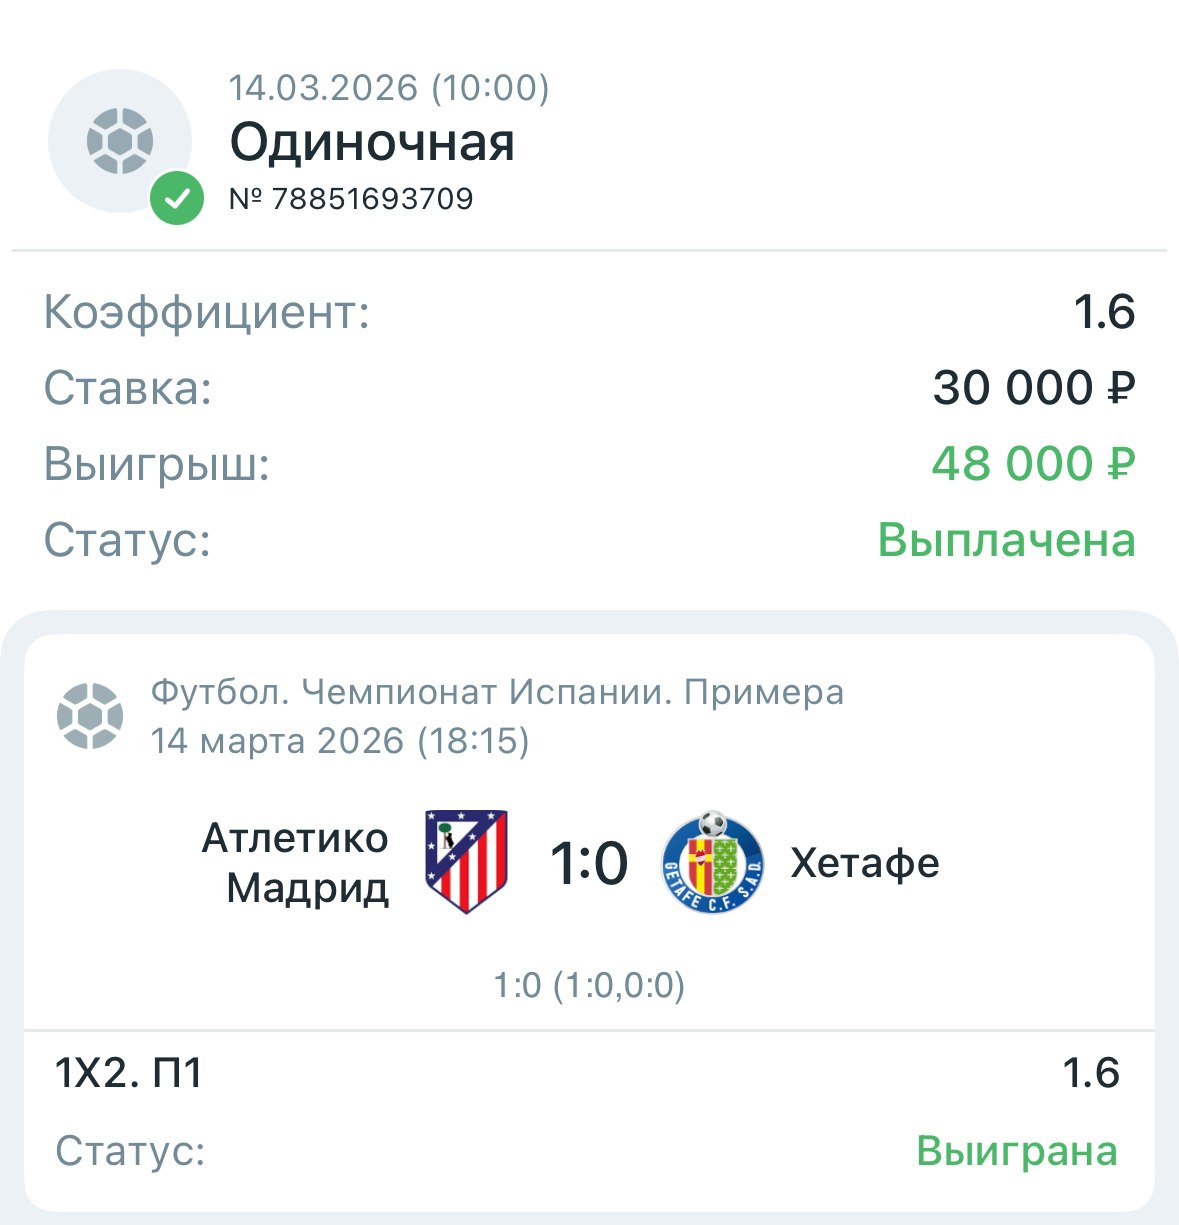Click the Getafe club crest
This screenshot has height=1225, width=1179.
click(x=713, y=864)
